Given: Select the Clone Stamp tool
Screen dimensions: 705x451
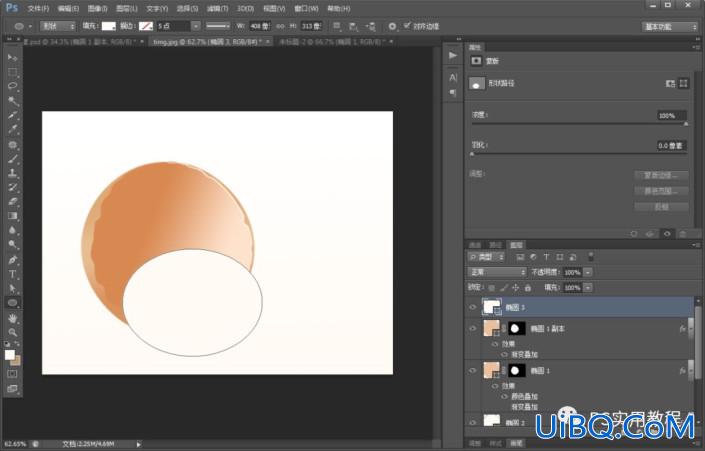Looking at the screenshot, I should point(13,173).
